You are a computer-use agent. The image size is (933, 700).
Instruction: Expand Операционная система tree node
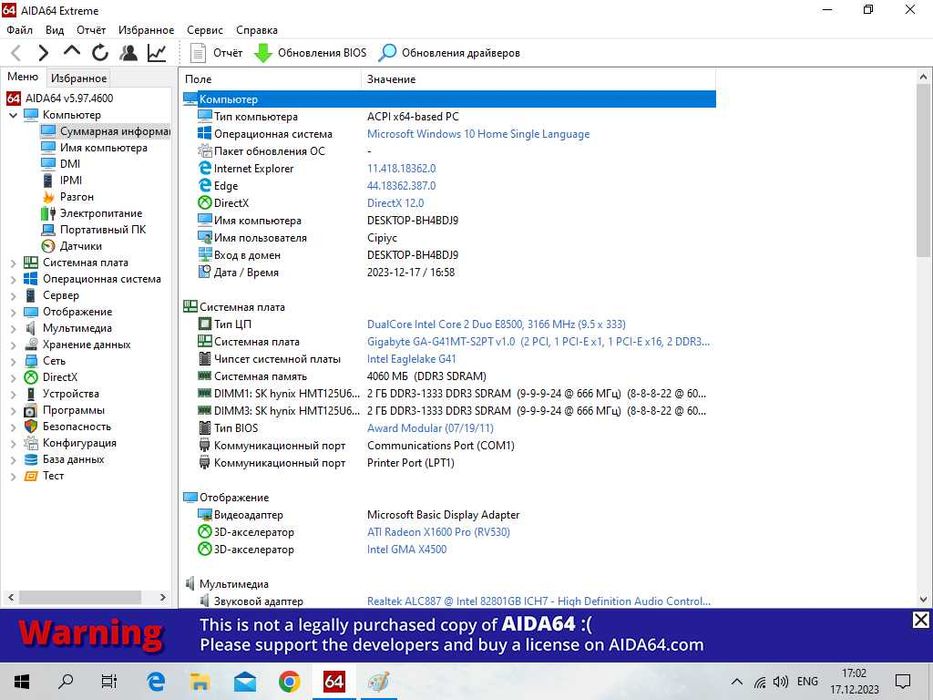[x=13, y=279]
